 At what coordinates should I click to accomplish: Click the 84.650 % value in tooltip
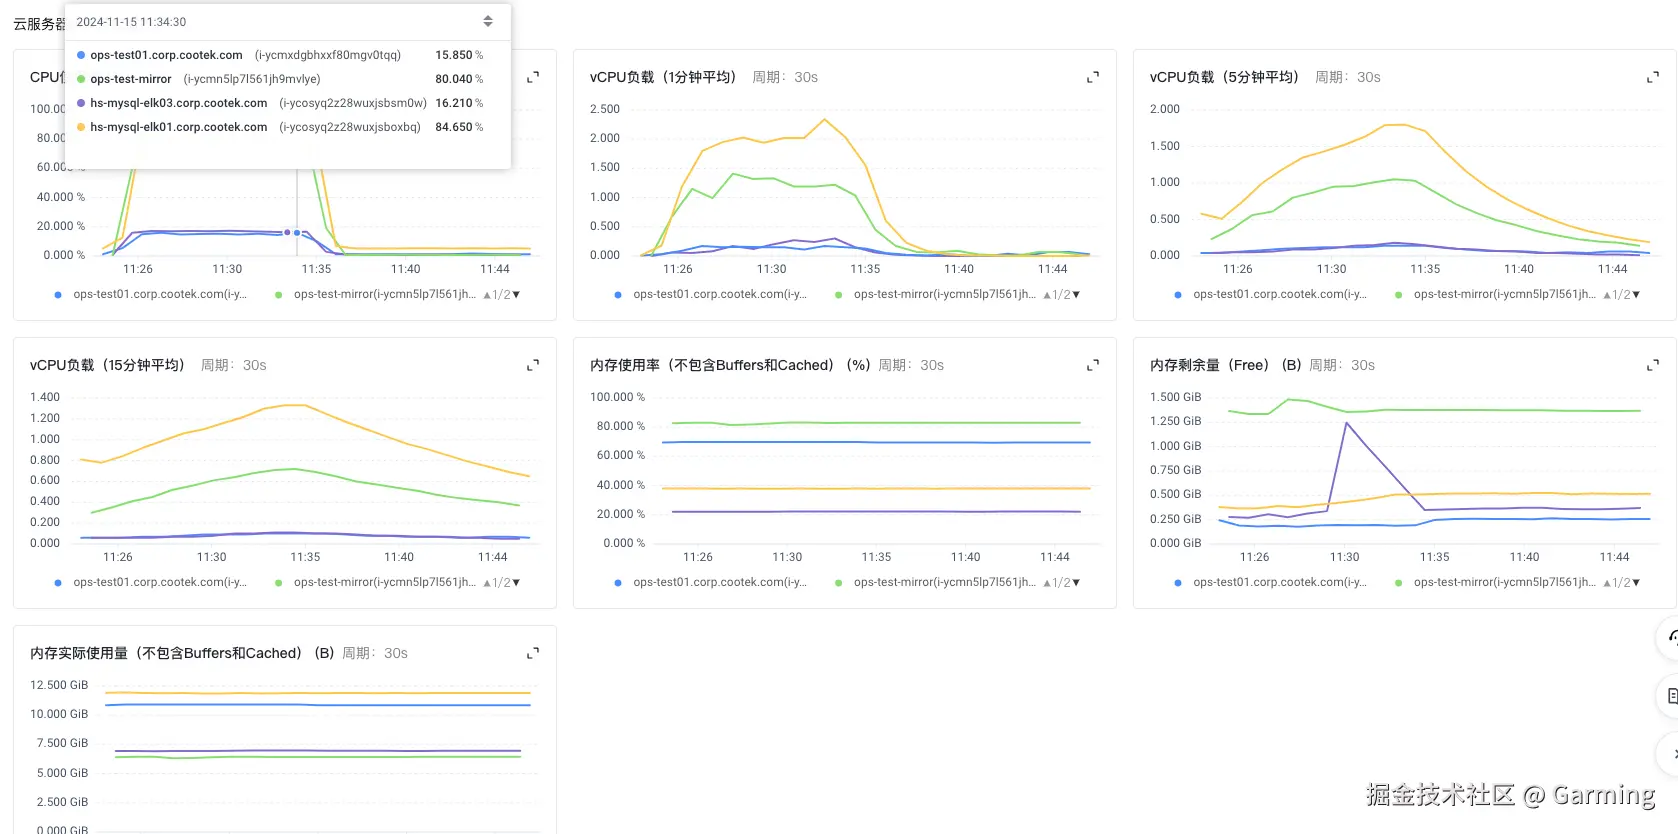tap(459, 127)
